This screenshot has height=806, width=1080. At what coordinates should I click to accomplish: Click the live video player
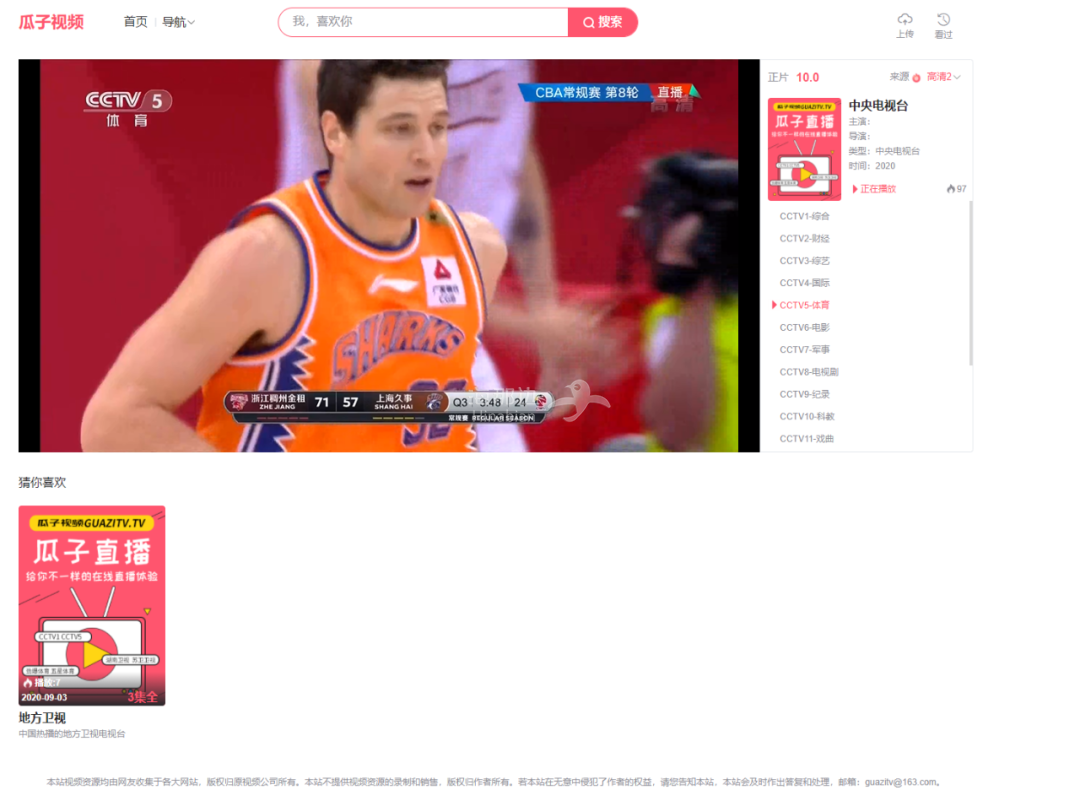(x=389, y=256)
